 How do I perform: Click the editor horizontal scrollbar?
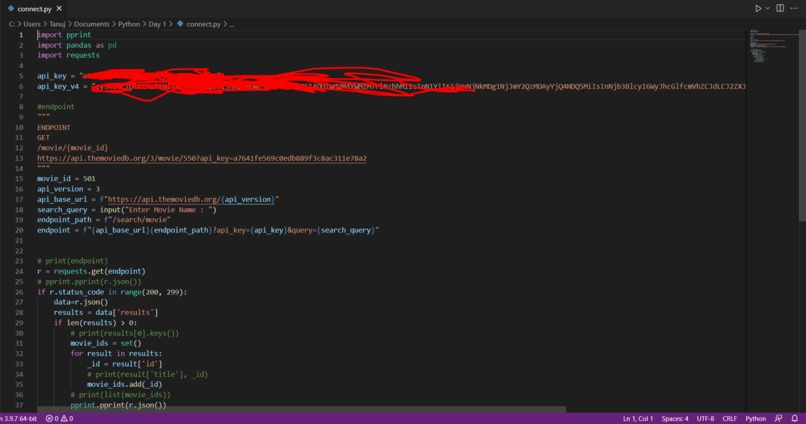point(301,410)
